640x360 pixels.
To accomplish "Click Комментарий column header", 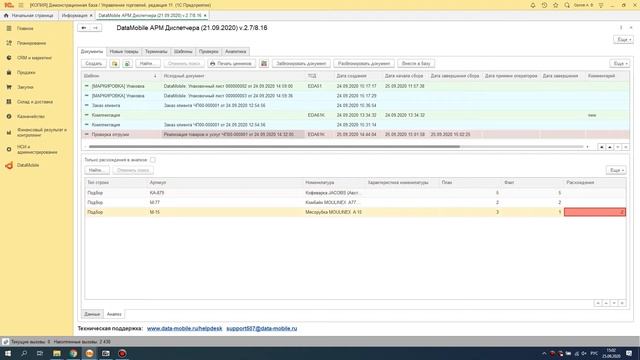I will pyautogui.click(x=607, y=76).
